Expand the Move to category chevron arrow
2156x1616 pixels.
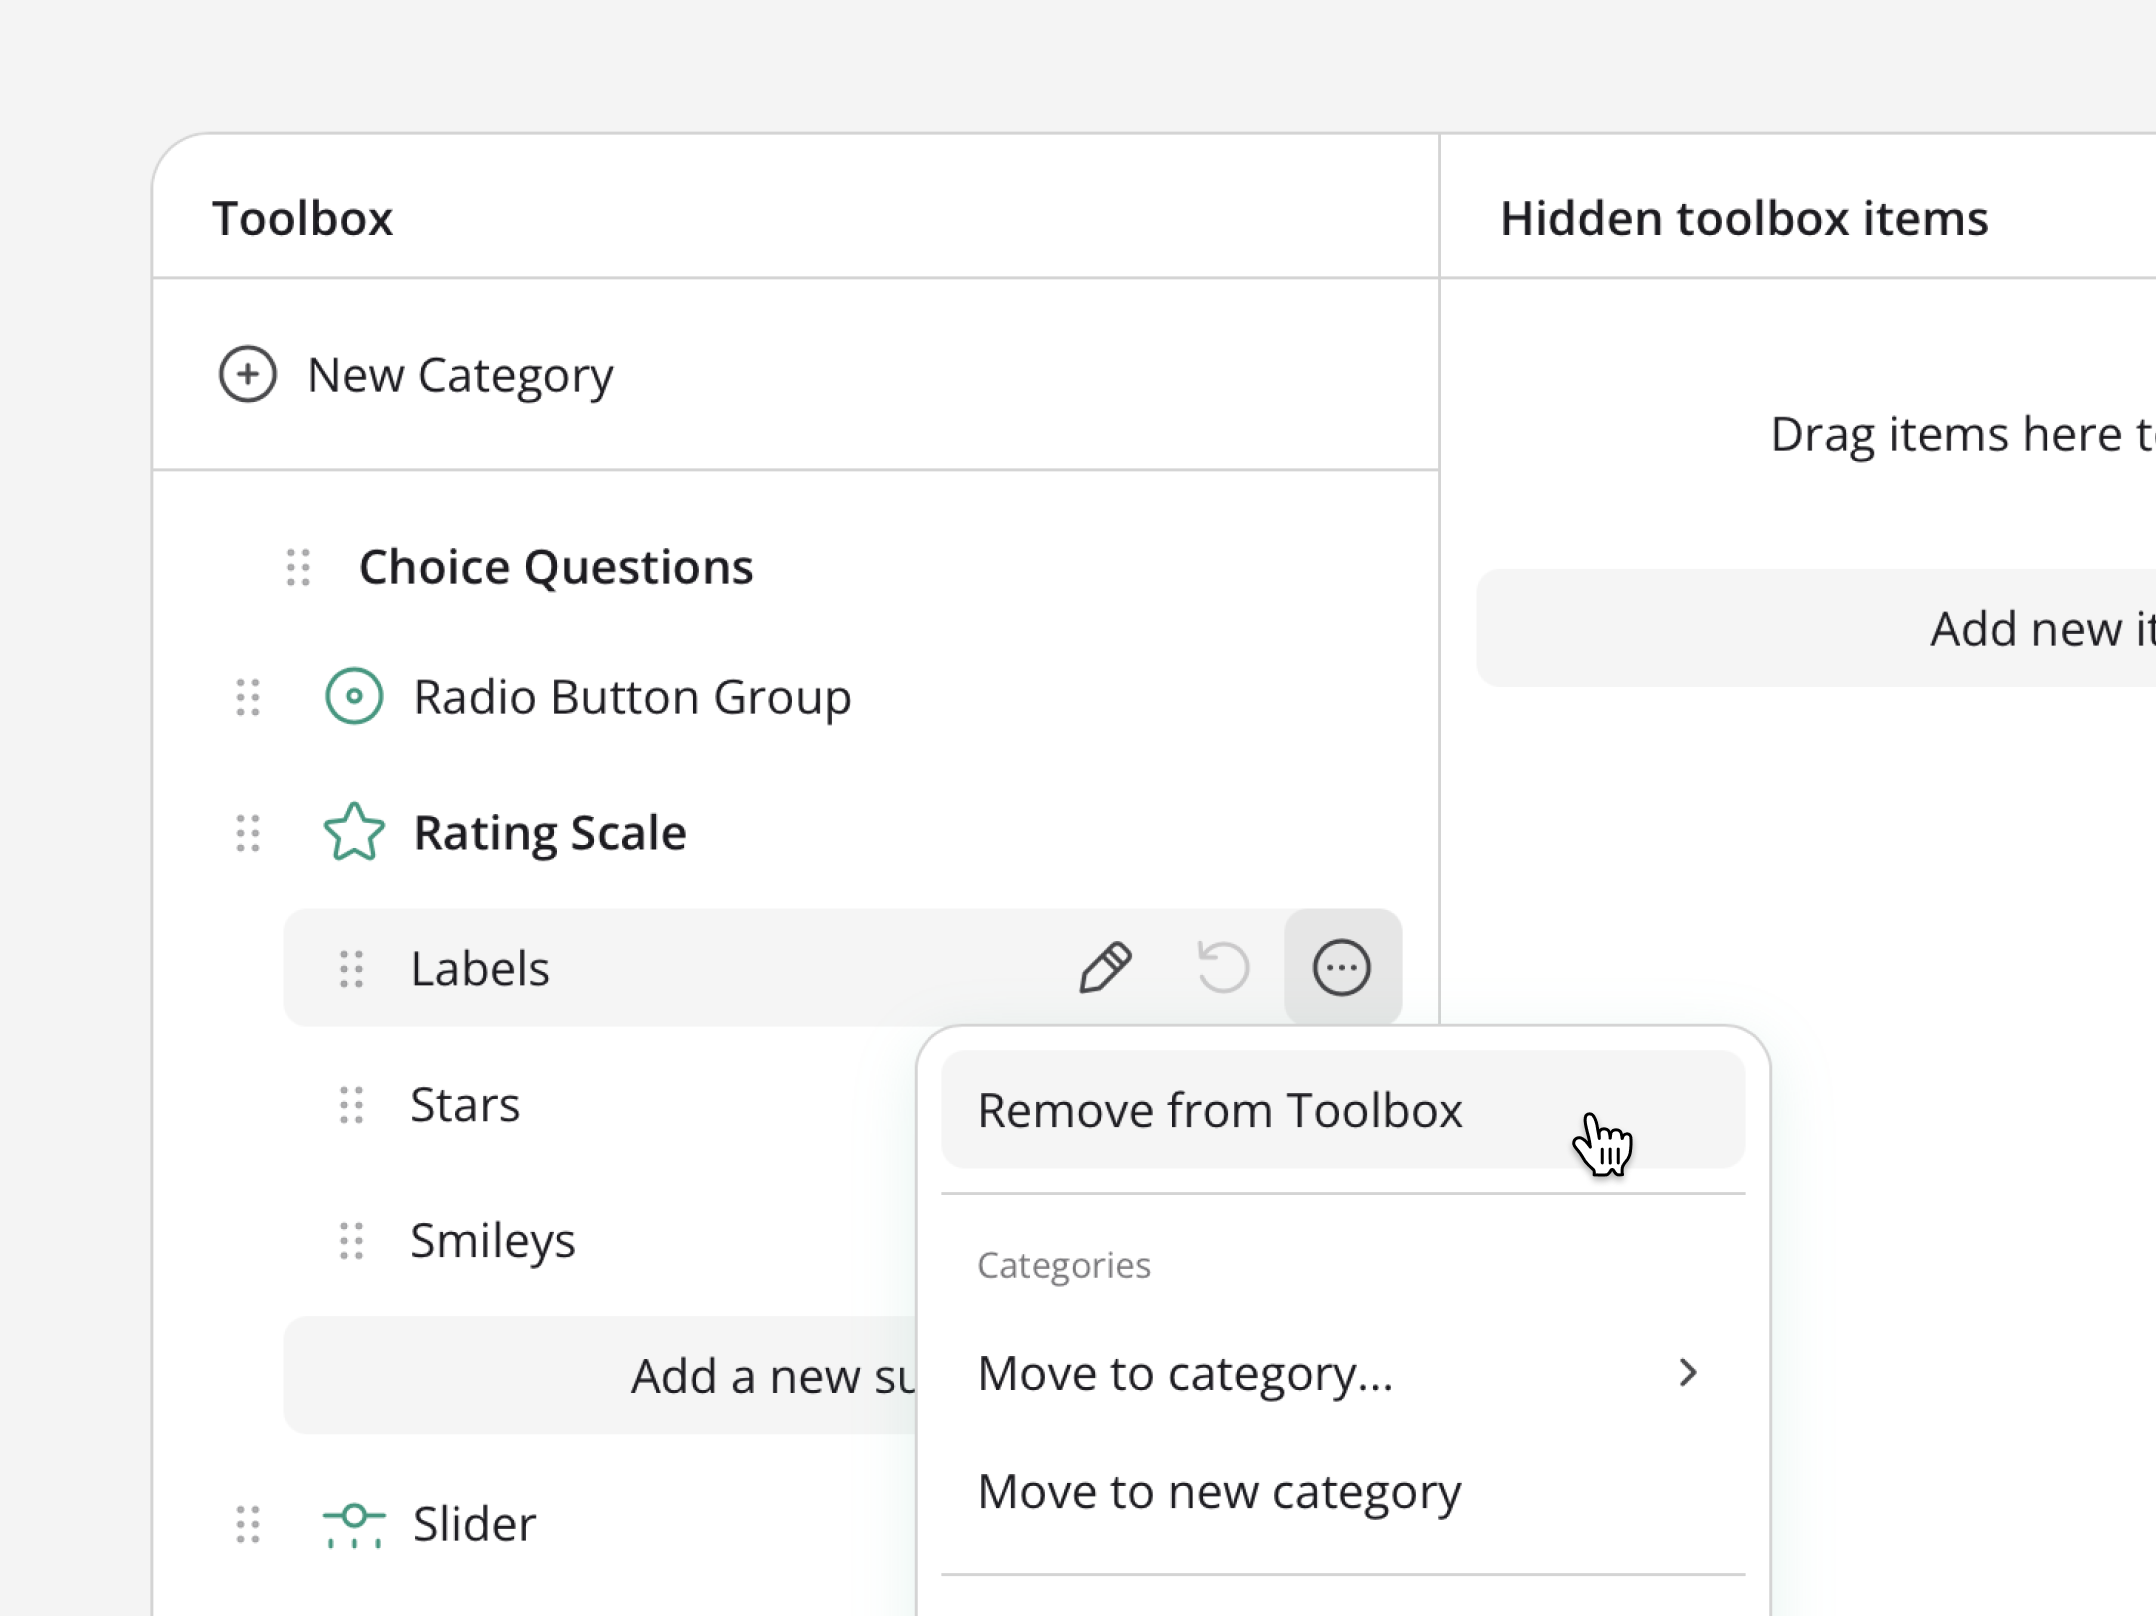coord(1688,1373)
